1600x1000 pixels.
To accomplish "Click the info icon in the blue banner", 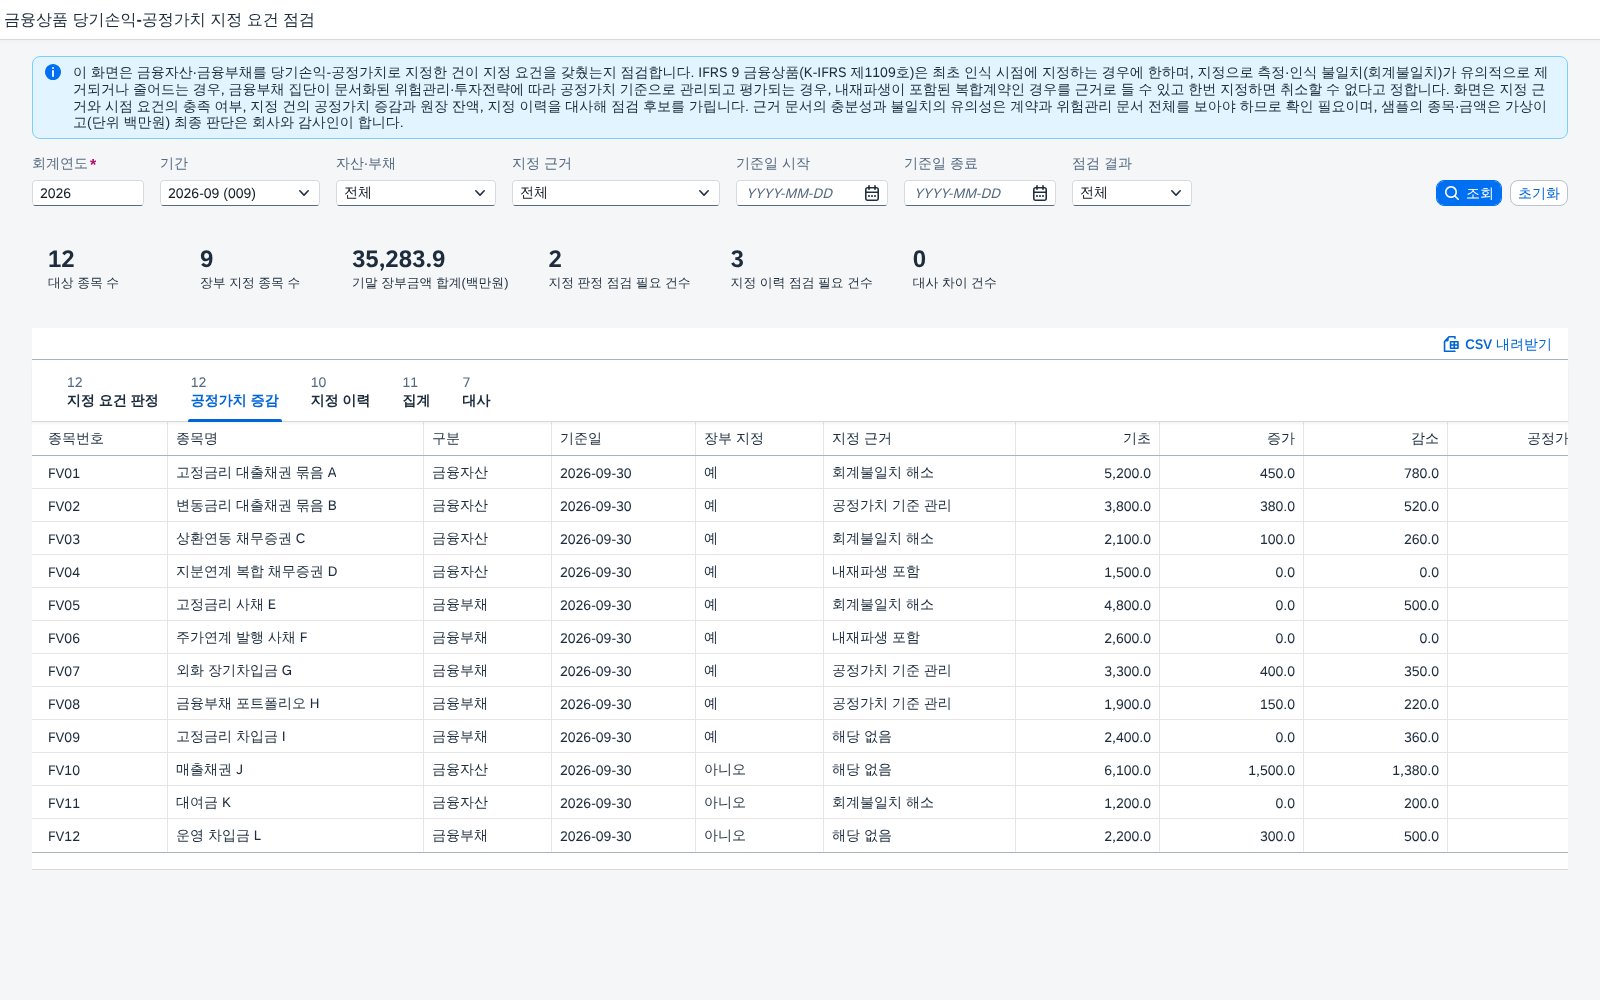I will [53, 72].
